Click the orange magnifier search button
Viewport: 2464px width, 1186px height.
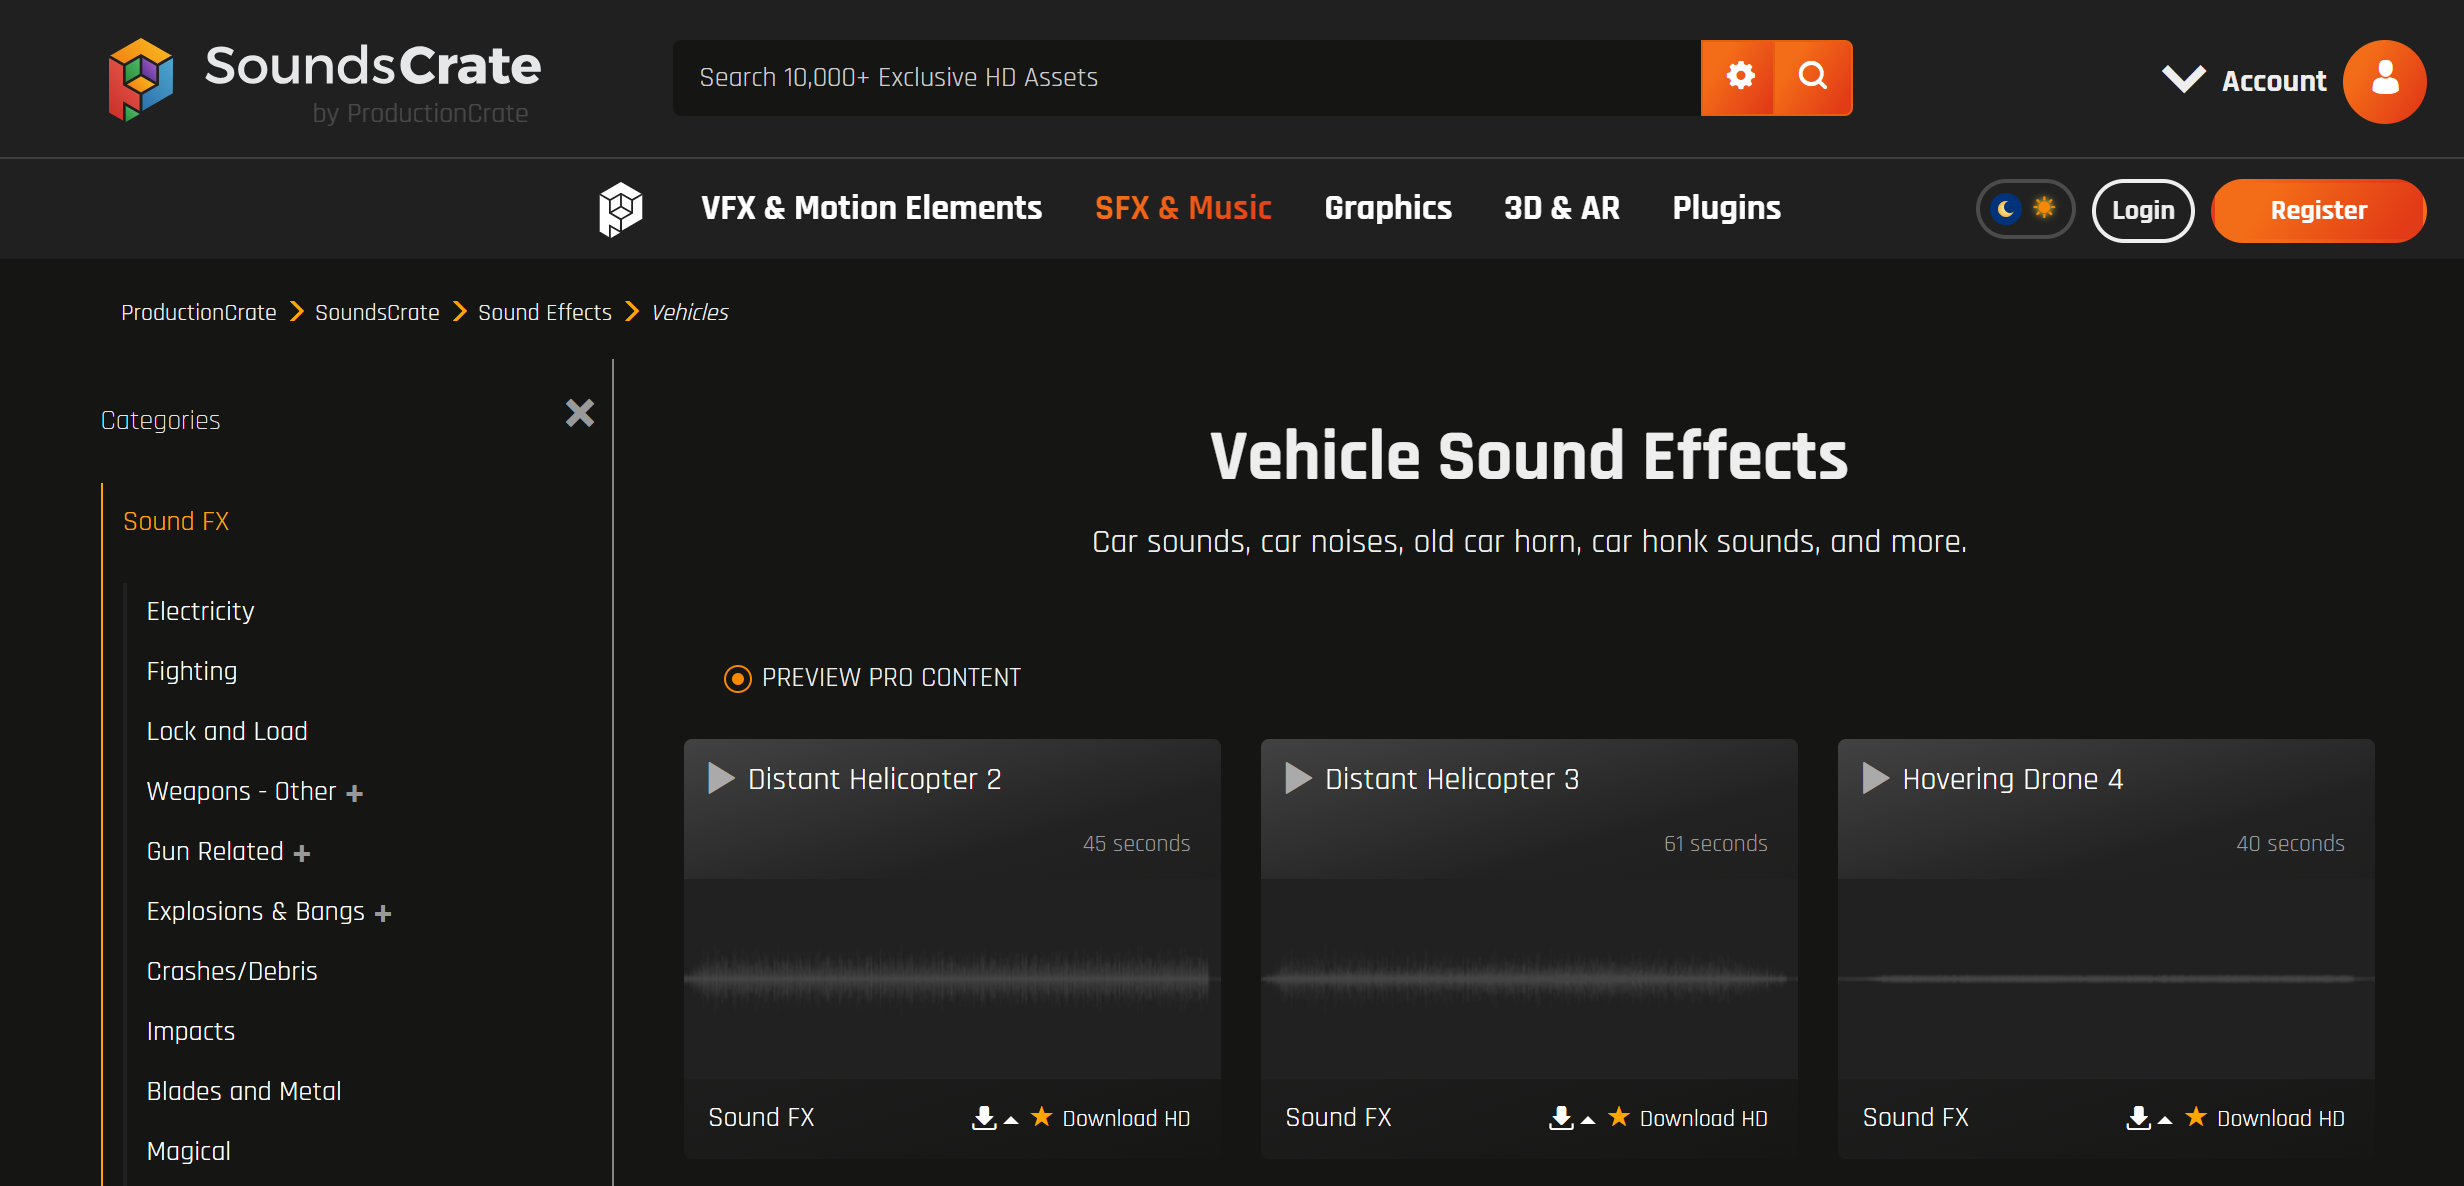tap(1813, 77)
